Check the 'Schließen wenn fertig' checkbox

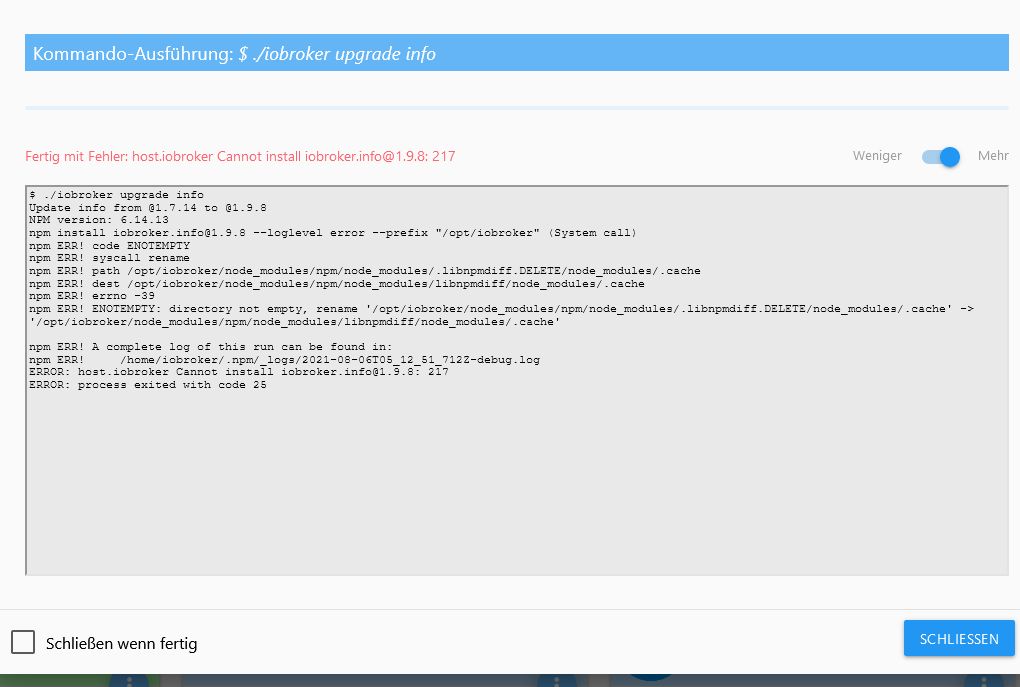click(23, 642)
